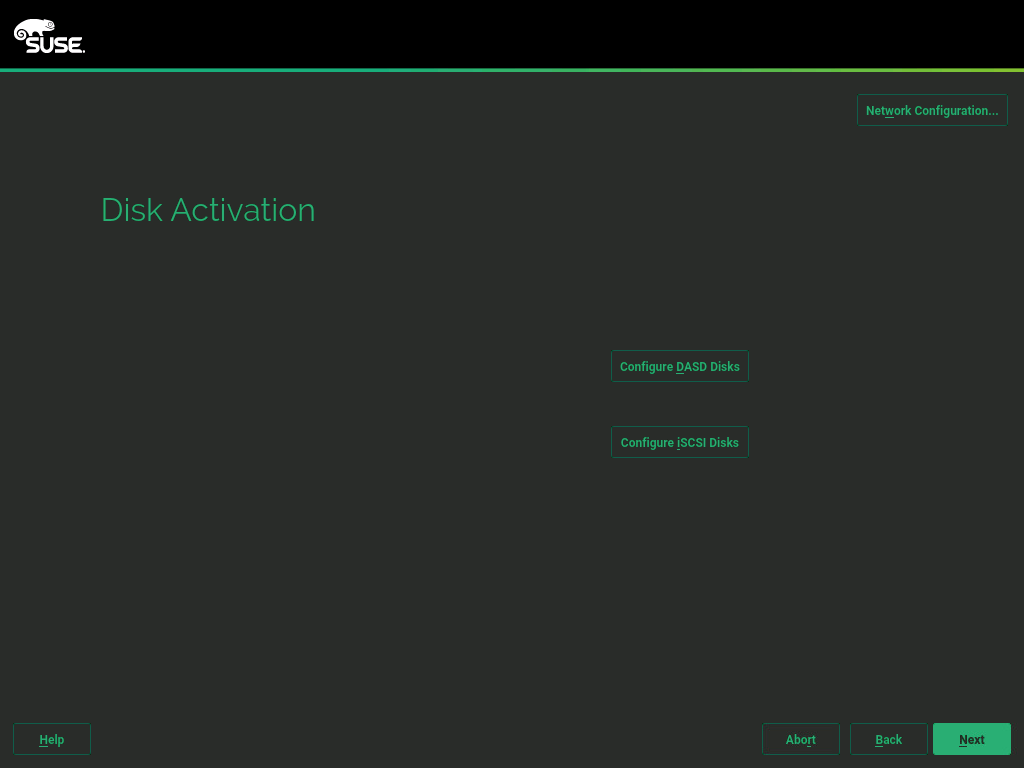This screenshot has width=1024, height=768.
Task: Click Configure iSCSI Disks button
Action: point(679,442)
